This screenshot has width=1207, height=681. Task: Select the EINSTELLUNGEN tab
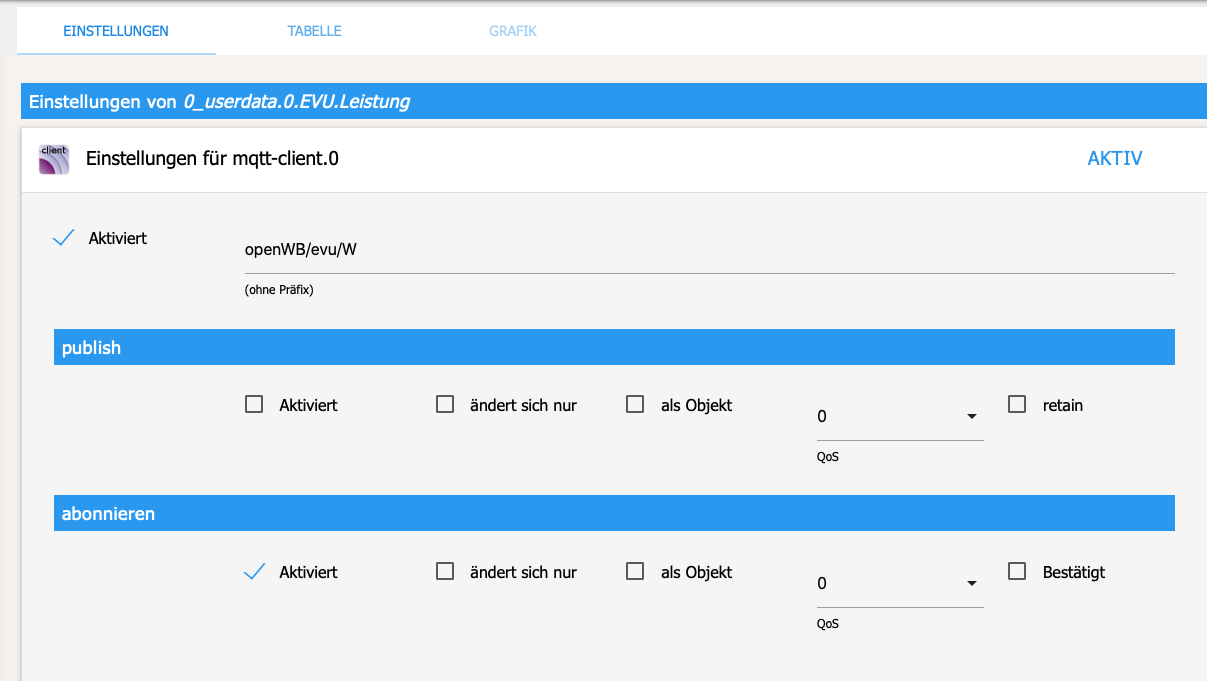116,31
